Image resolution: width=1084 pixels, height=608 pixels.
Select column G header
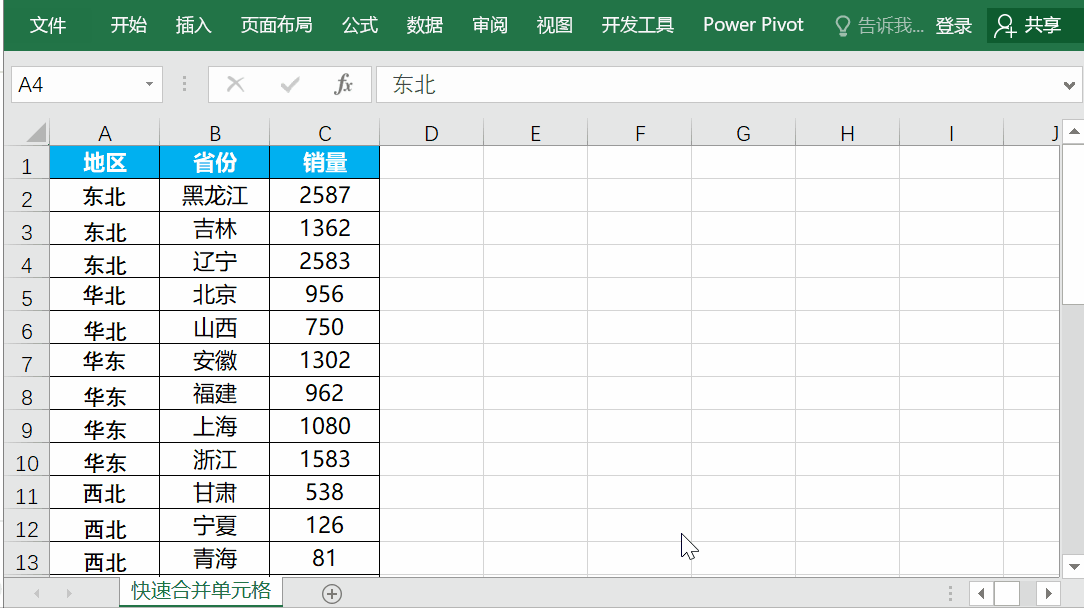pyautogui.click(x=743, y=133)
